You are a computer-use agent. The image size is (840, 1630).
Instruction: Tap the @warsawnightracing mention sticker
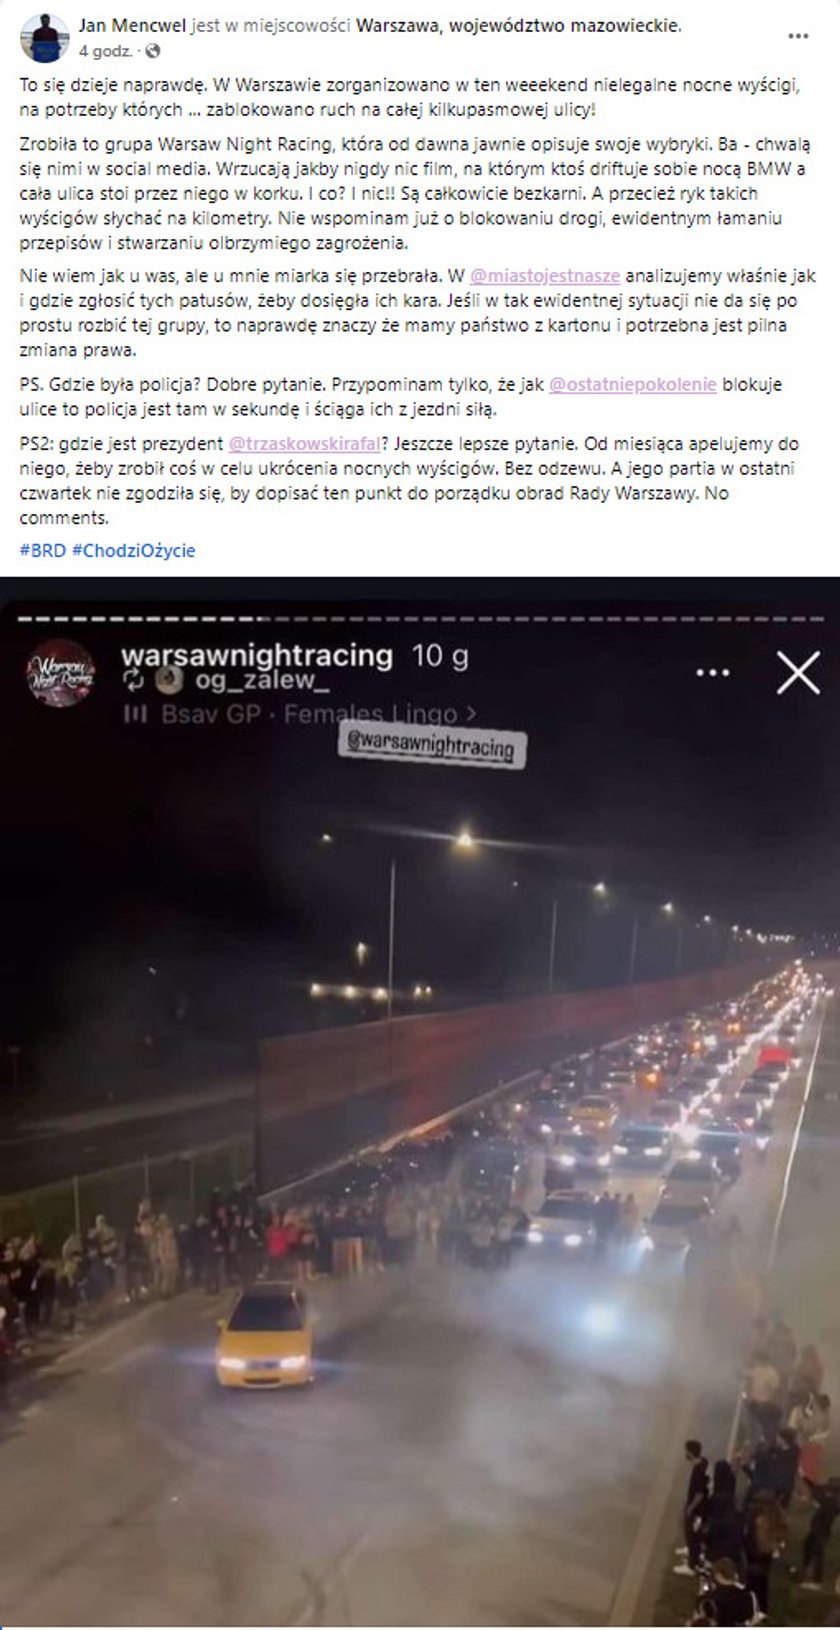[x=434, y=744]
